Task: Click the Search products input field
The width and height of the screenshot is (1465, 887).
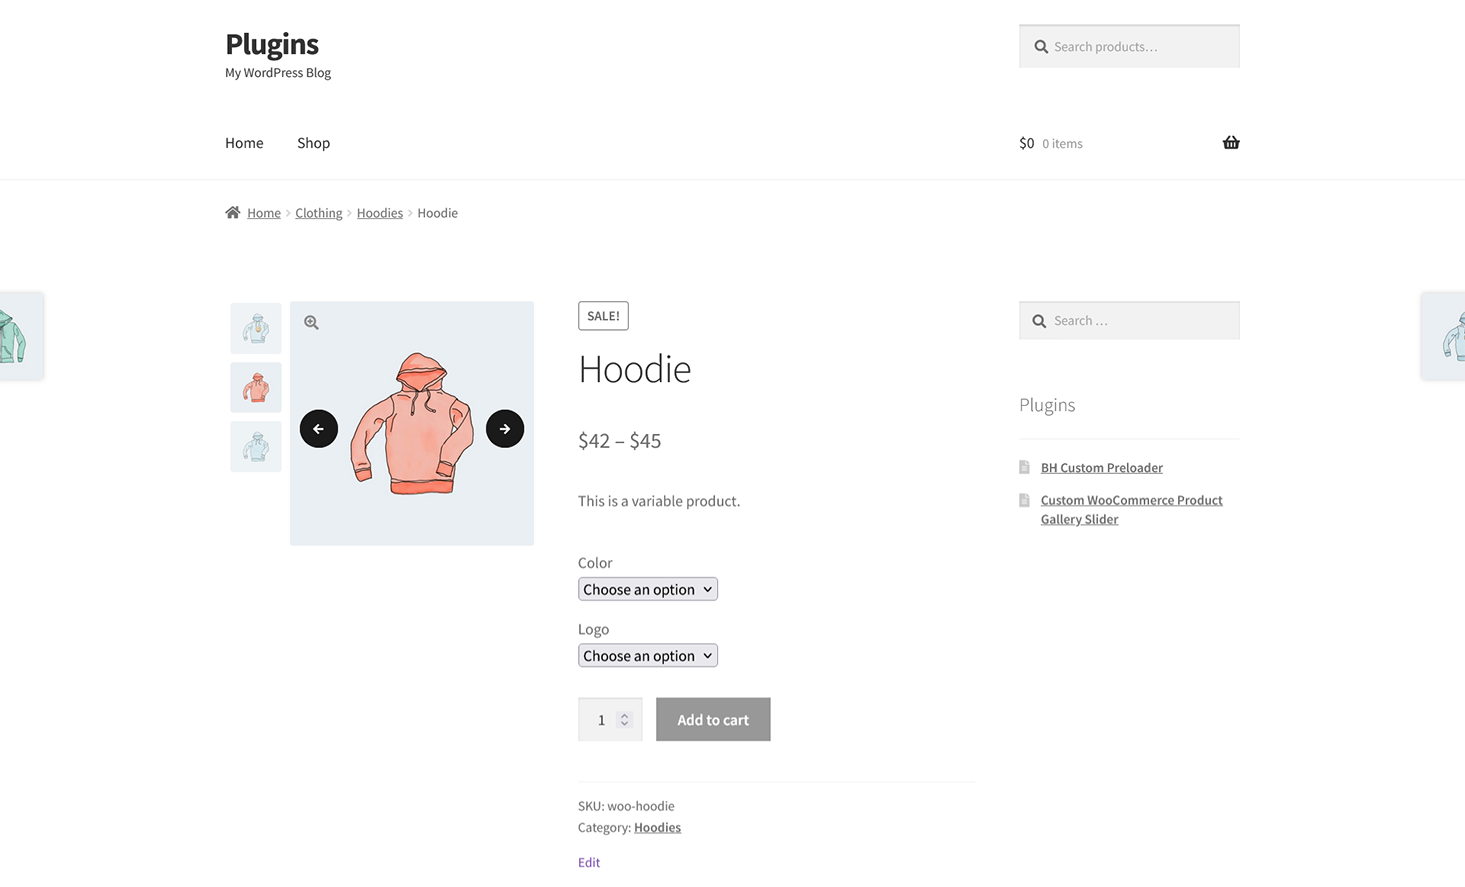Action: tap(1140, 47)
